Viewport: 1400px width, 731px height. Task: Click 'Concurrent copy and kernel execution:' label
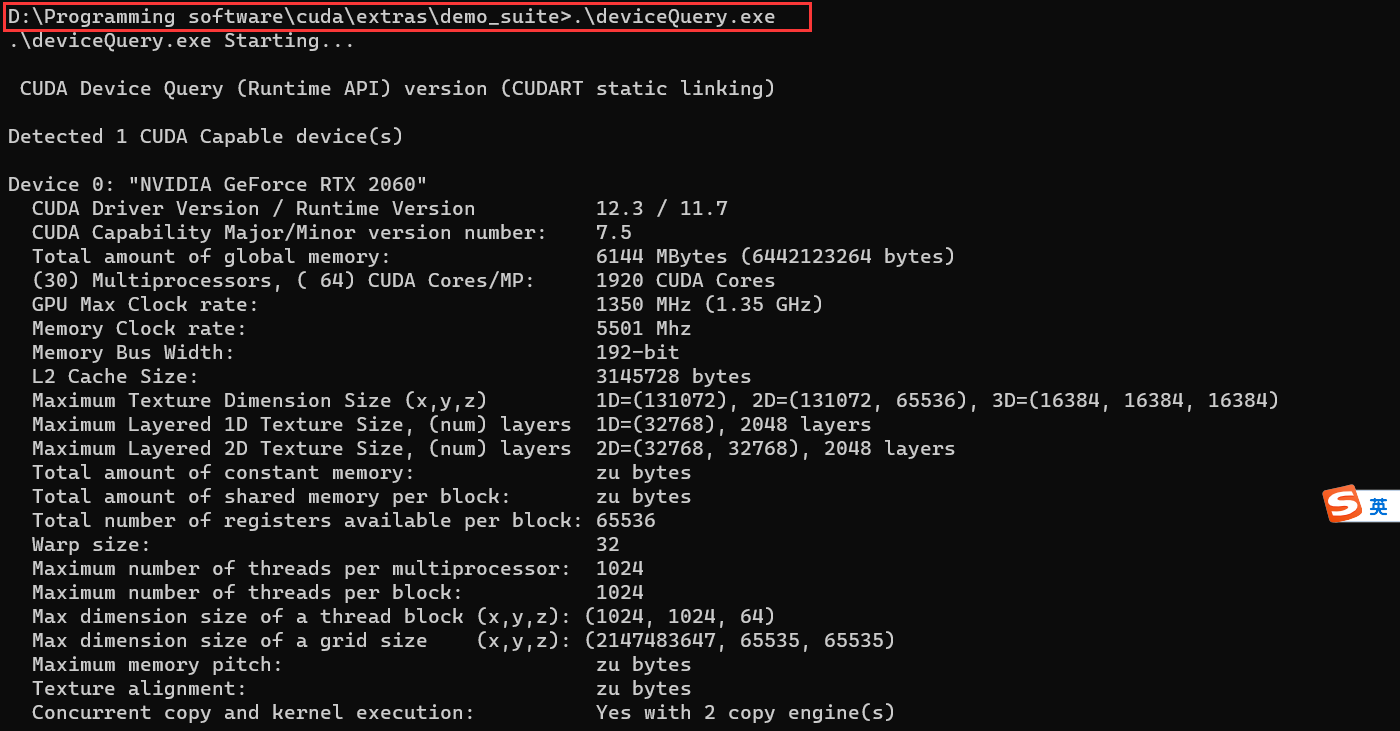pos(253,713)
